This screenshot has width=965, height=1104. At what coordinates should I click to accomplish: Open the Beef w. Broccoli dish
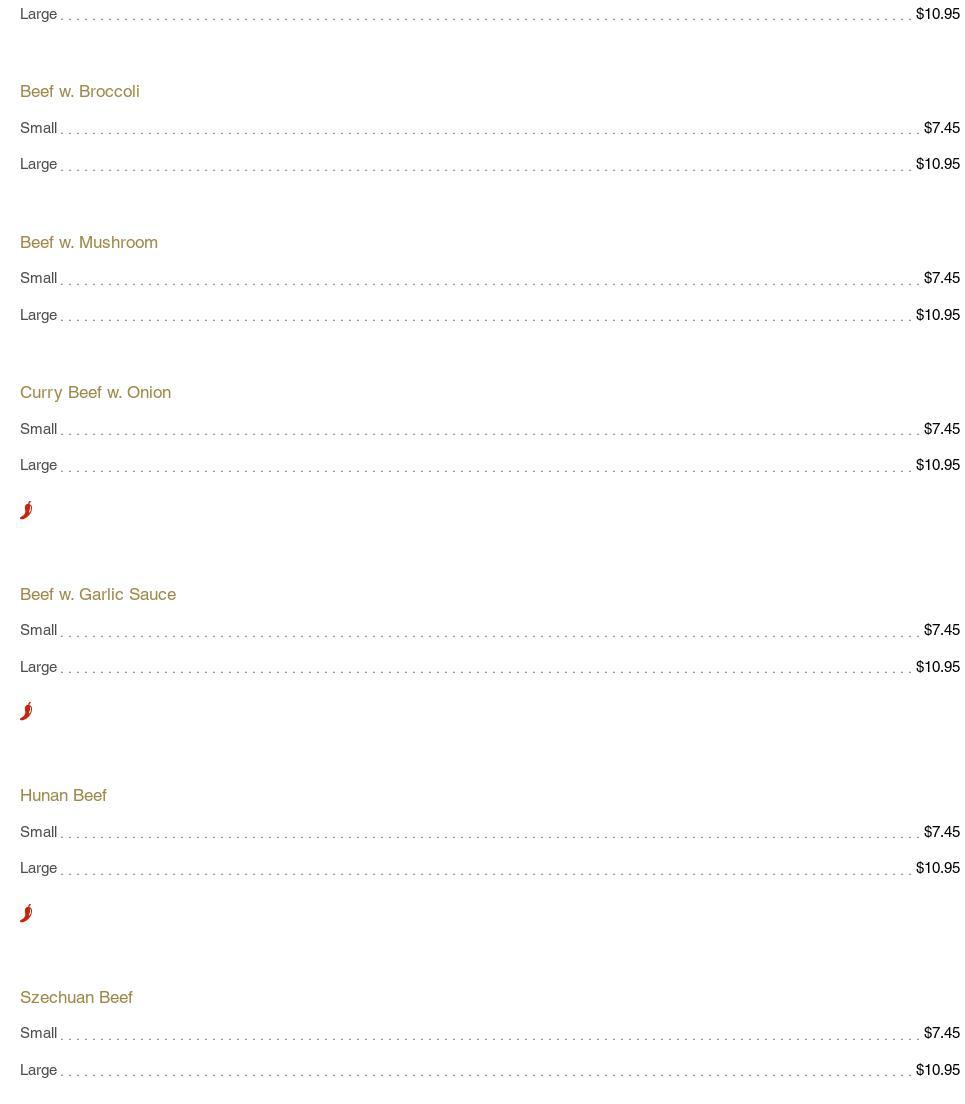(80, 91)
